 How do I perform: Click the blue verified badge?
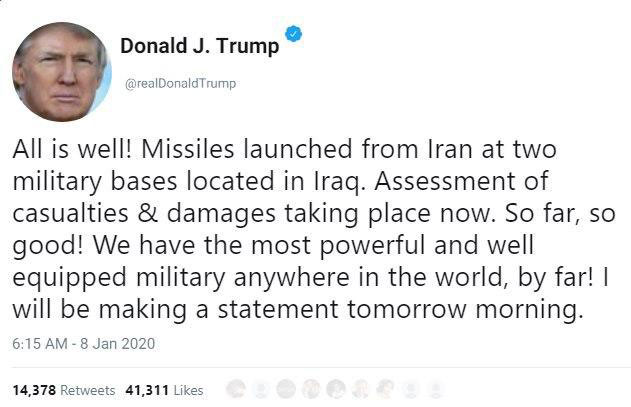click(x=293, y=34)
